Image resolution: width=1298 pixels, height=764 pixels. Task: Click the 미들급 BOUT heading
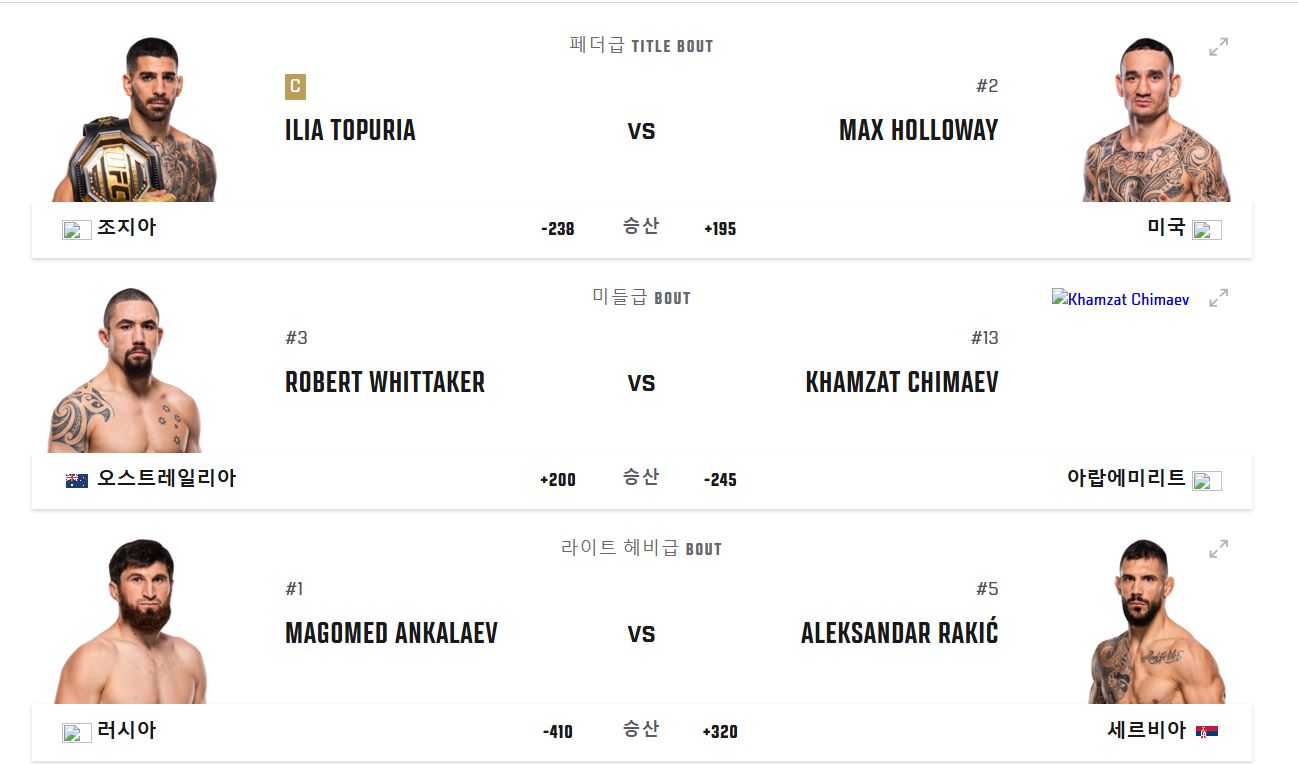pyautogui.click(x=641, y=297)
